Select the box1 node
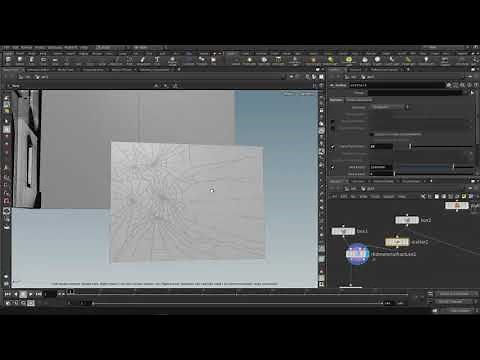 [x=343, y=231]
